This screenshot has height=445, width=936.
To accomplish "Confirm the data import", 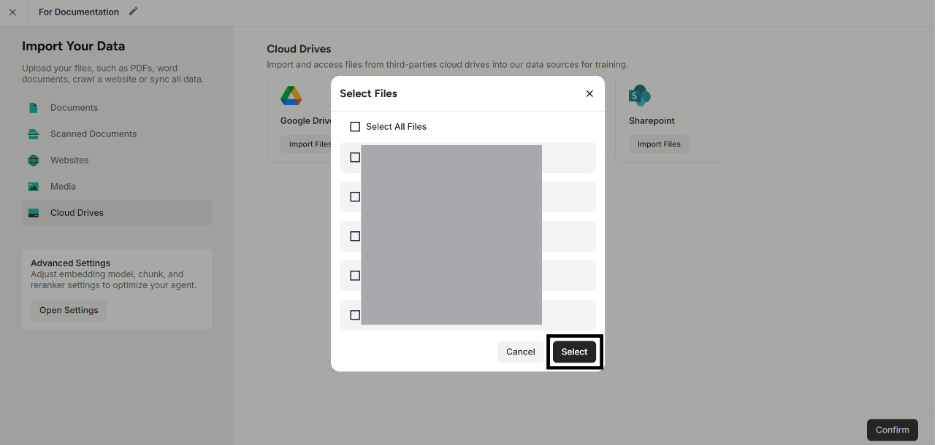I will pos(892,429).
